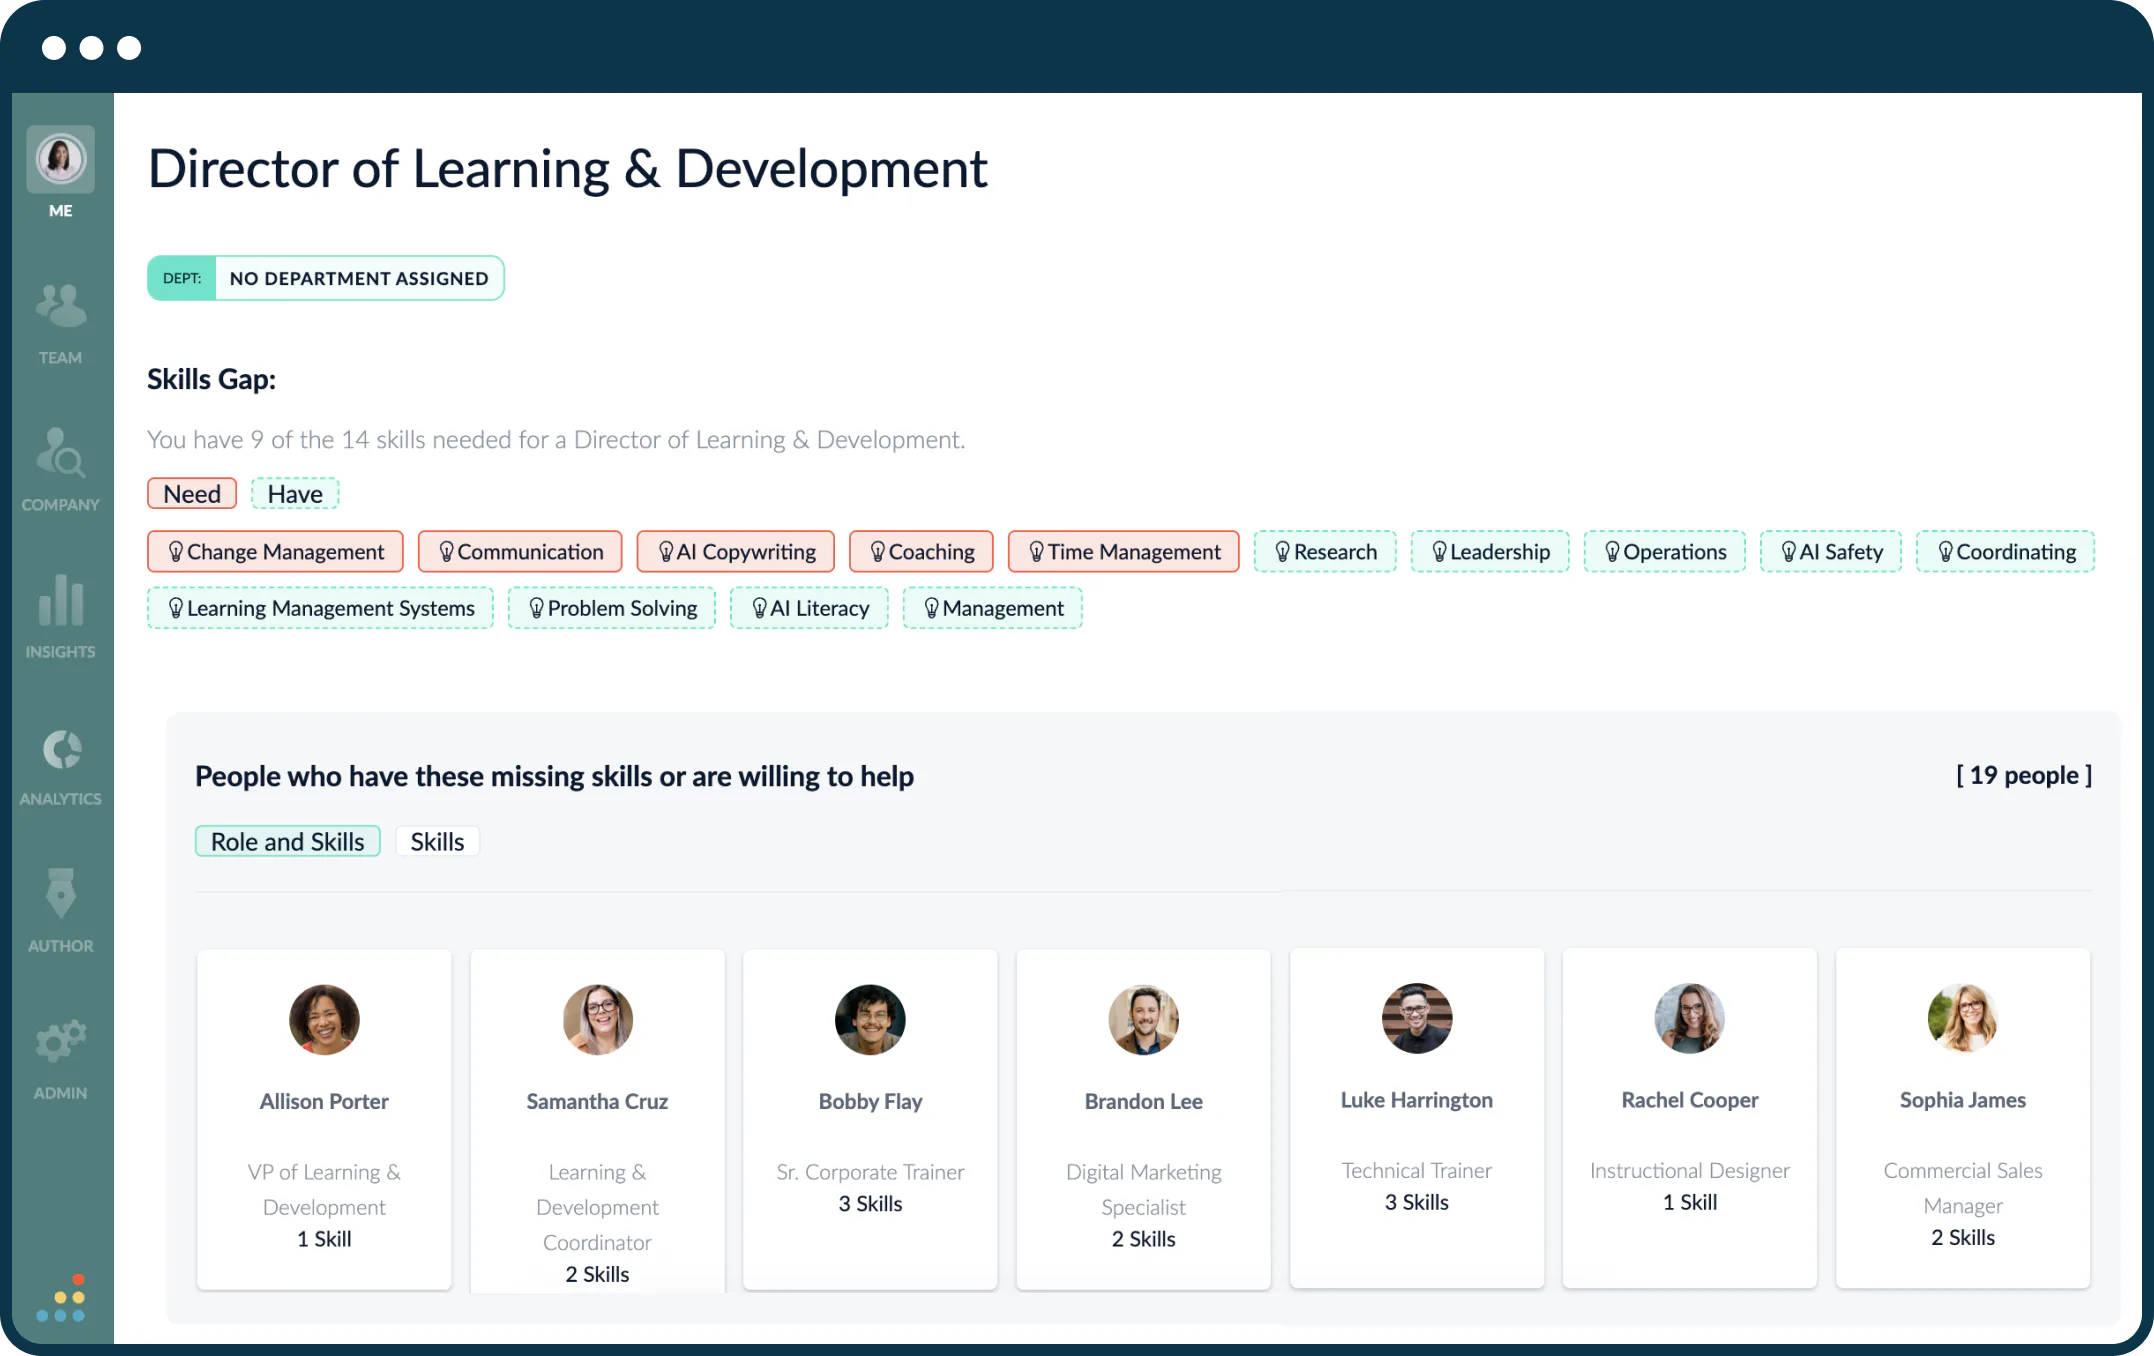Select the Problem Solving skill tag
The height and width of the screenshot is (1356, 2154).
coord(612,608)
